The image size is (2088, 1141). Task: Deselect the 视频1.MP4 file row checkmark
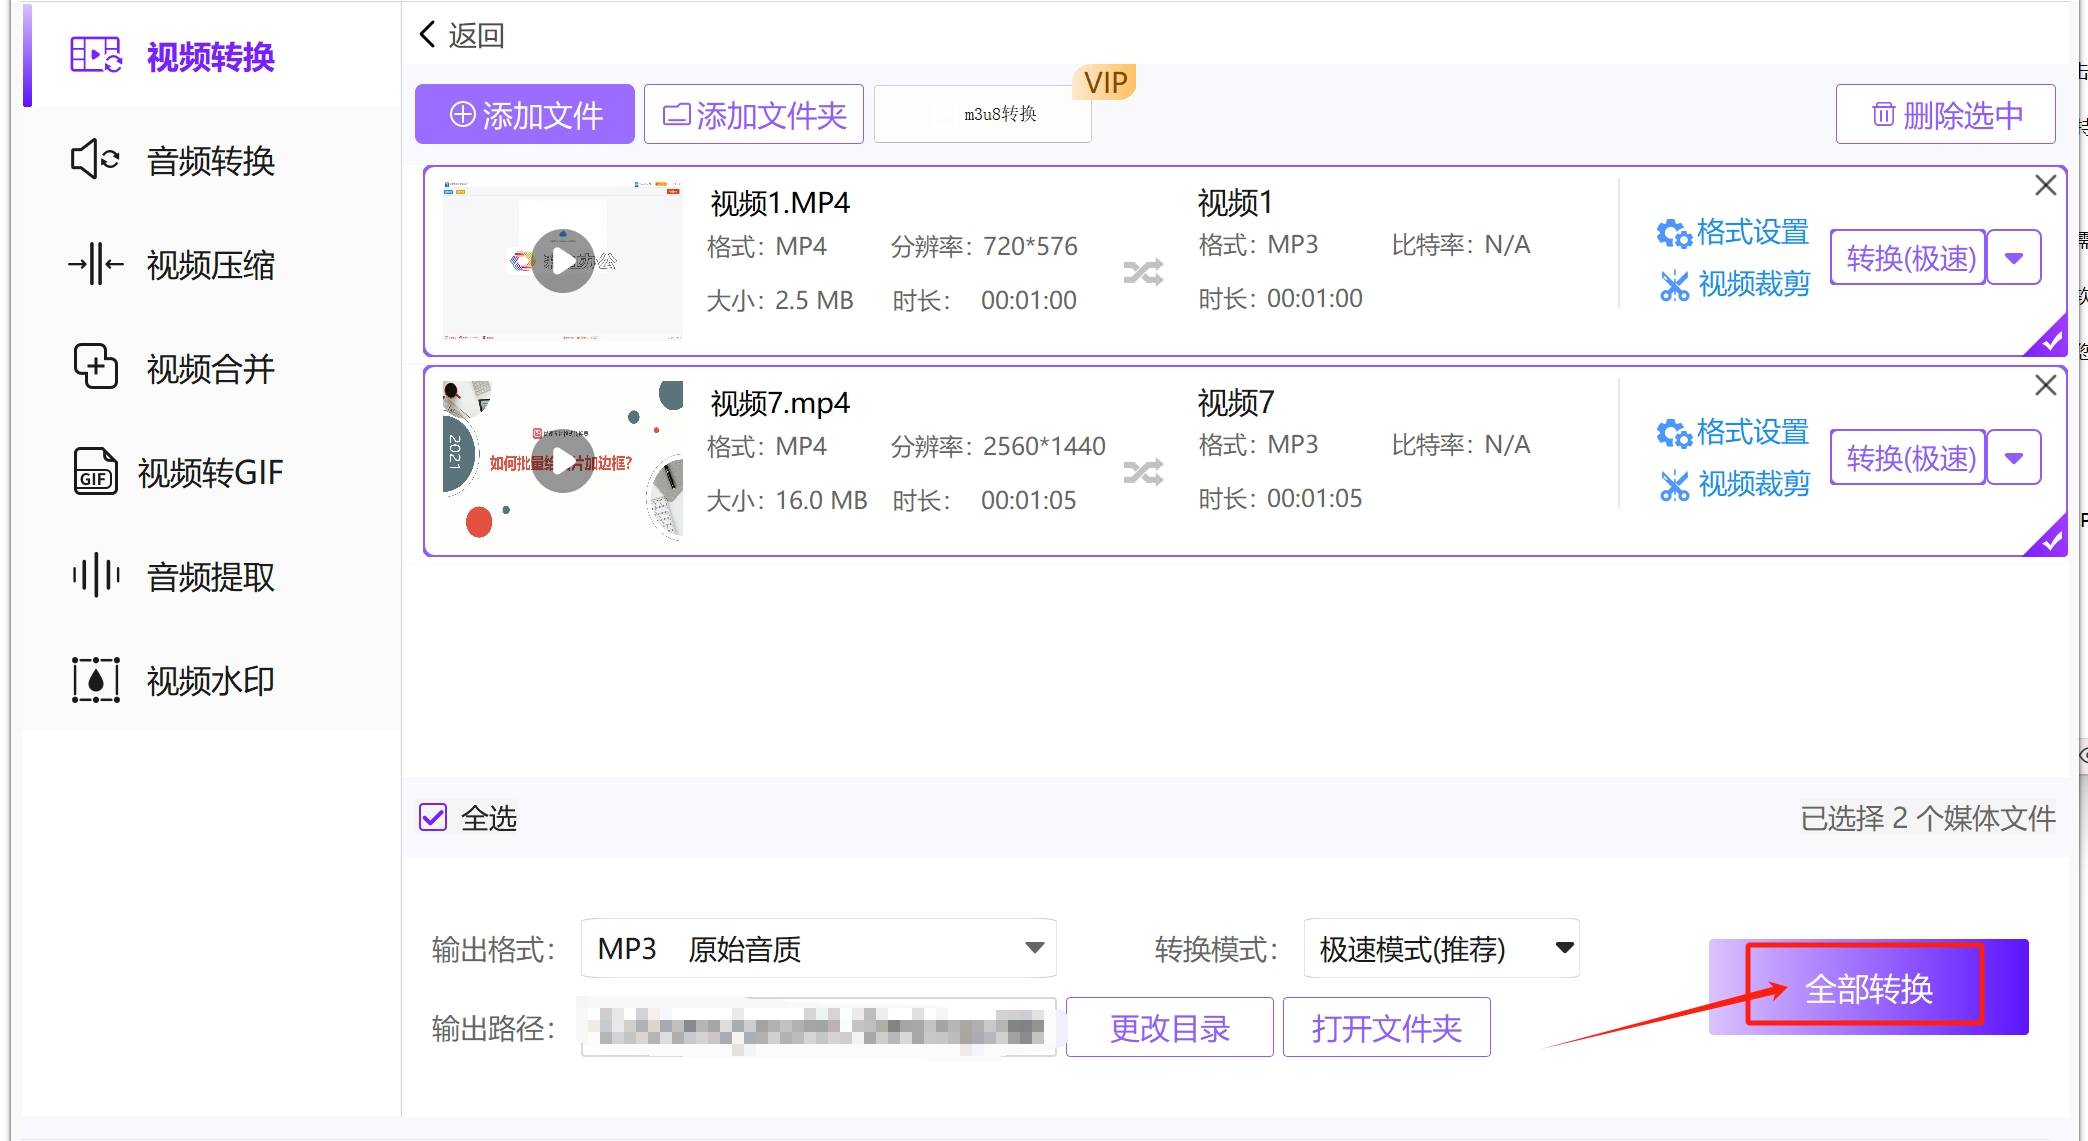point(2050,341)
